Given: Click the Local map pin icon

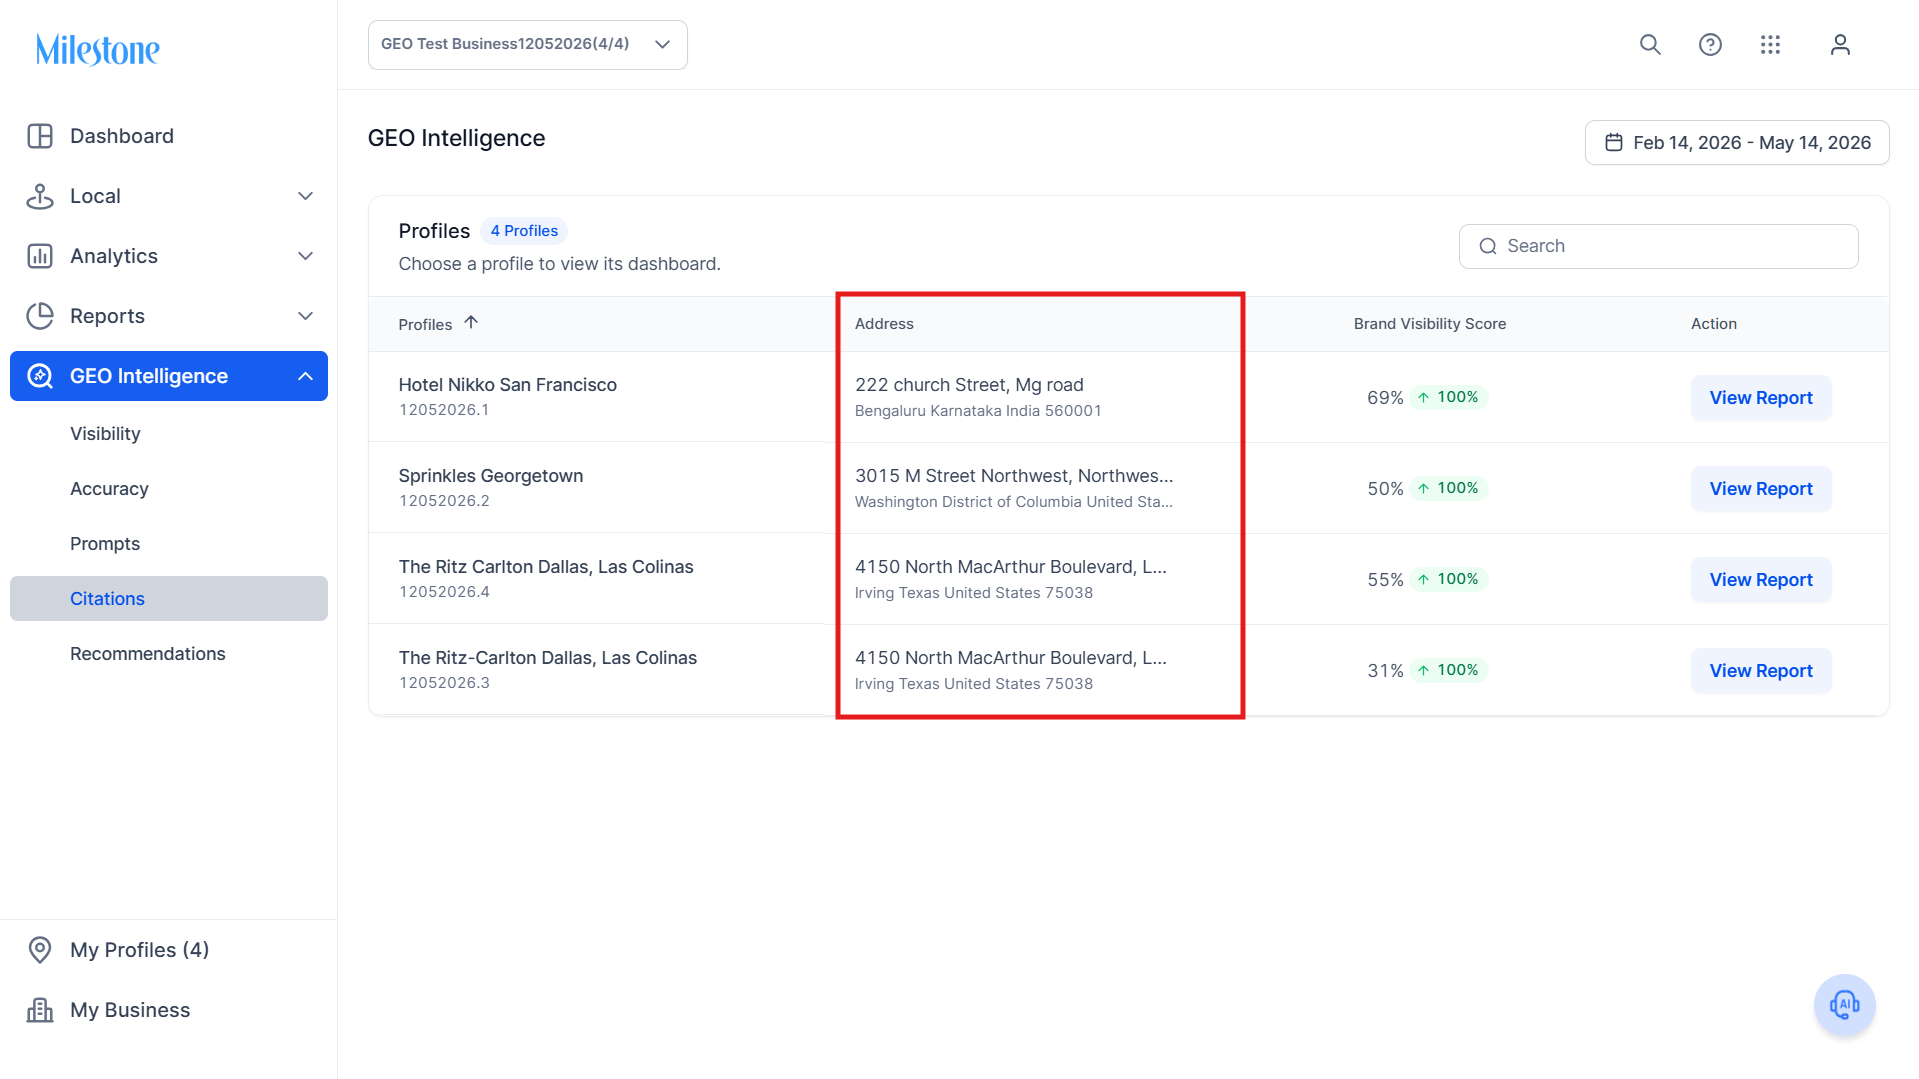Looking at the screenshot, I should (x=40, y=196).
